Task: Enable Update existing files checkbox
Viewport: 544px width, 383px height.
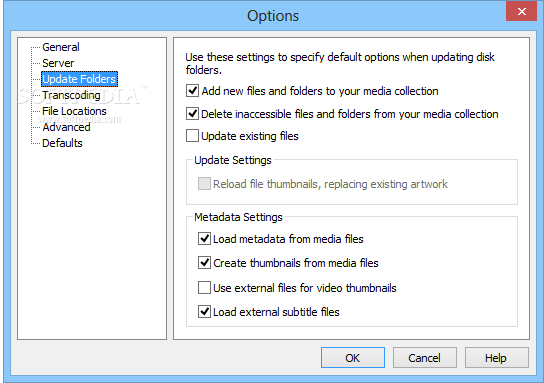Action: coord(192,136)
